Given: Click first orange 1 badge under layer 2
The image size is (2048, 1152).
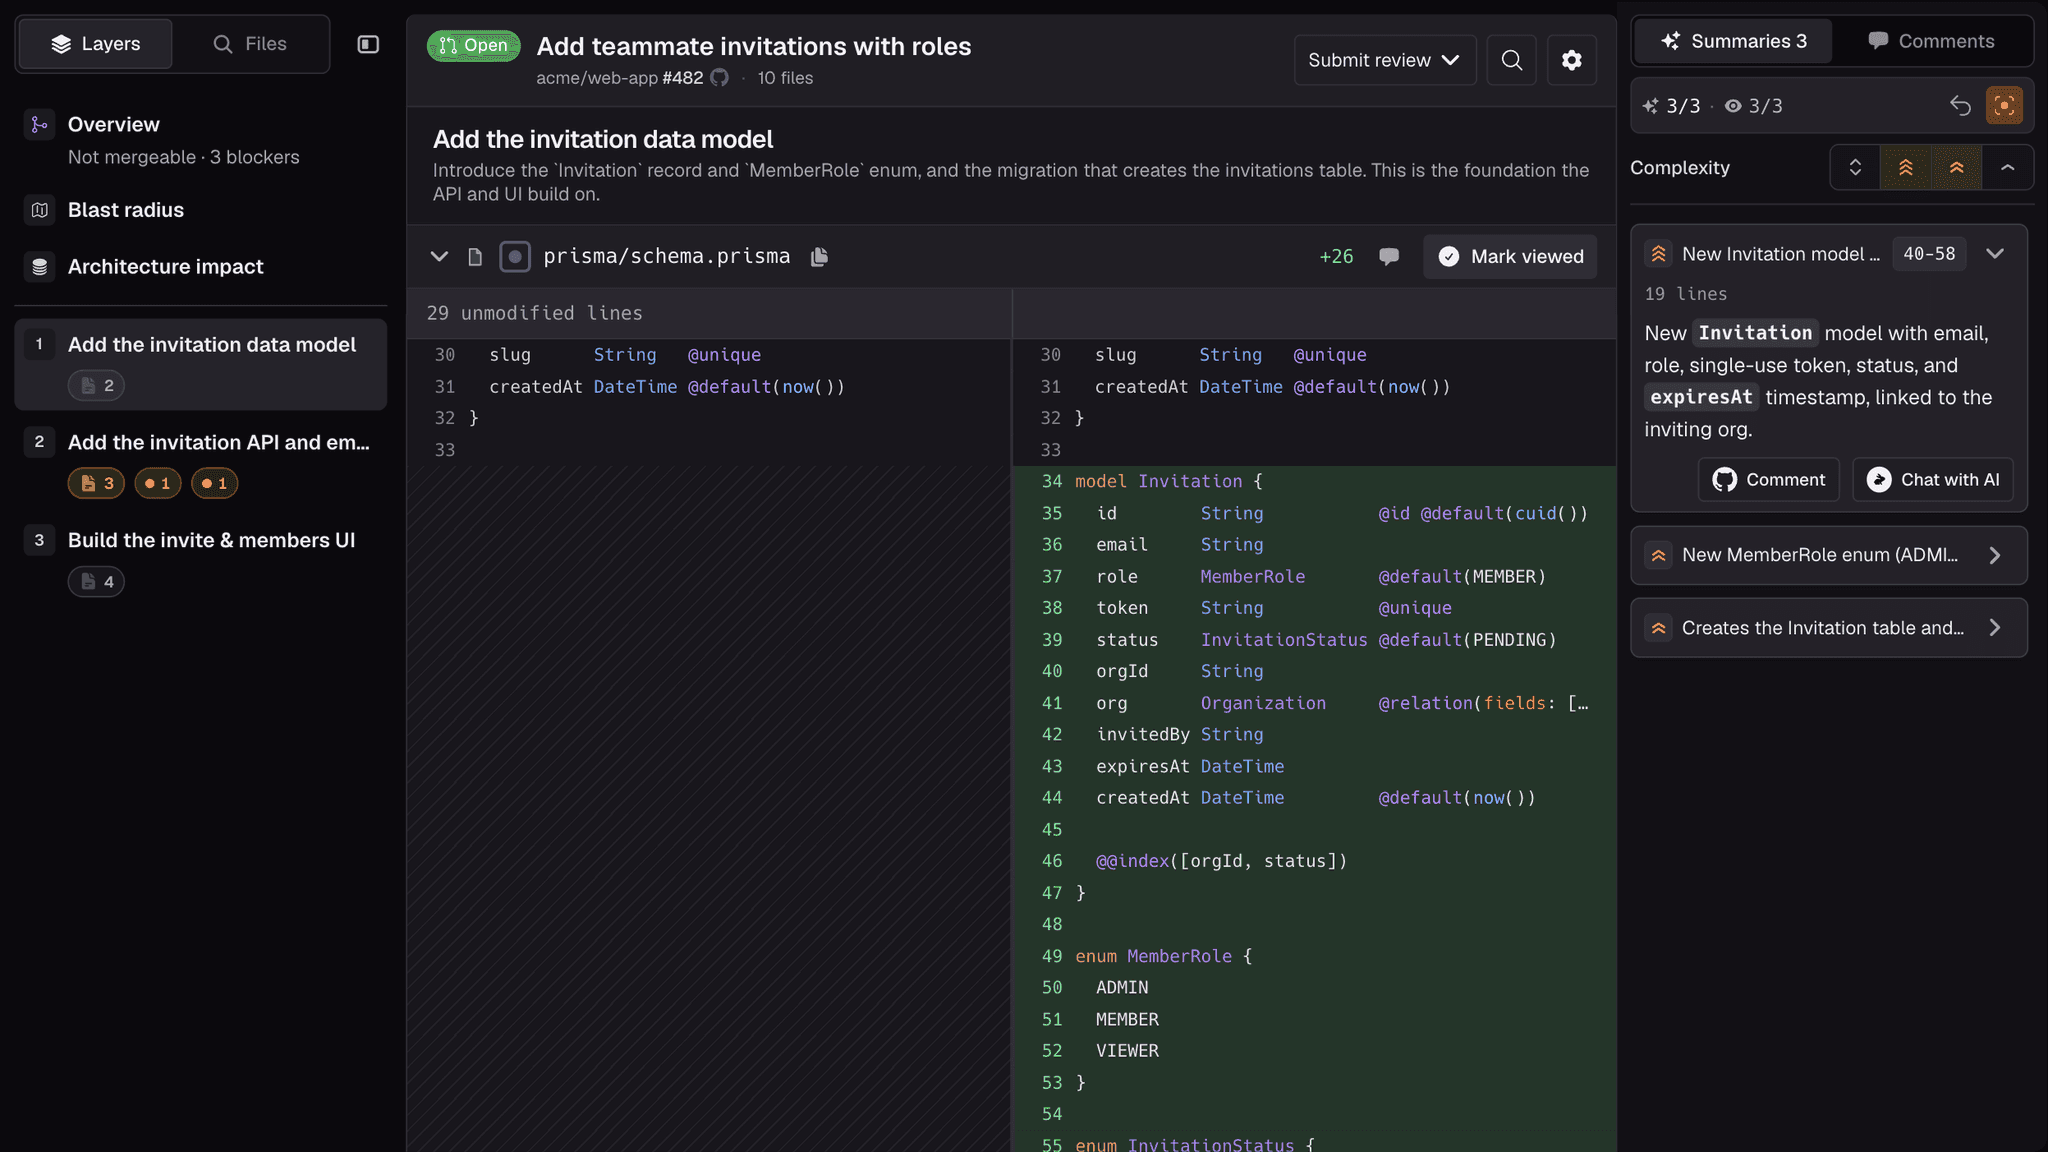Looking at the screenshot, I should (157, 483).
